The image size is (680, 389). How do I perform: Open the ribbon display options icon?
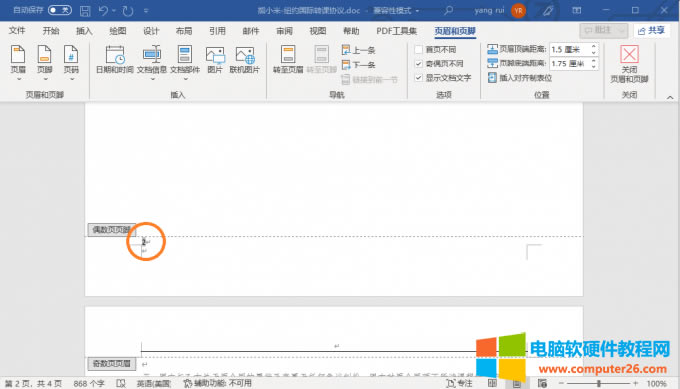click(x=576, y=10)
